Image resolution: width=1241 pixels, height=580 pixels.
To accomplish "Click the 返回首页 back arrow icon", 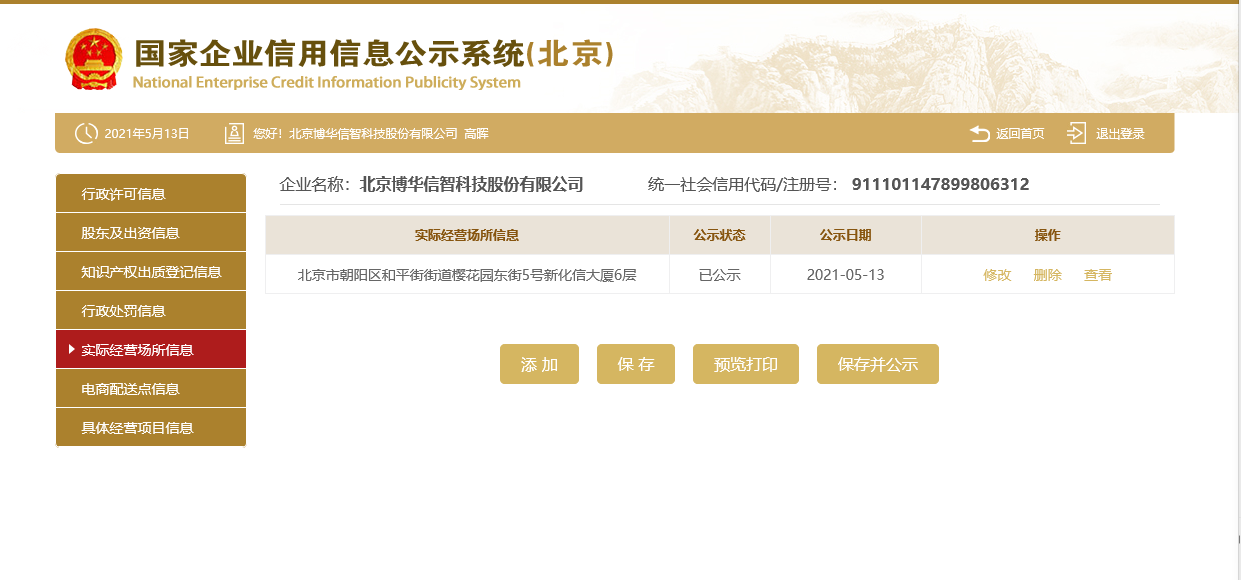I will pos(980,133).
